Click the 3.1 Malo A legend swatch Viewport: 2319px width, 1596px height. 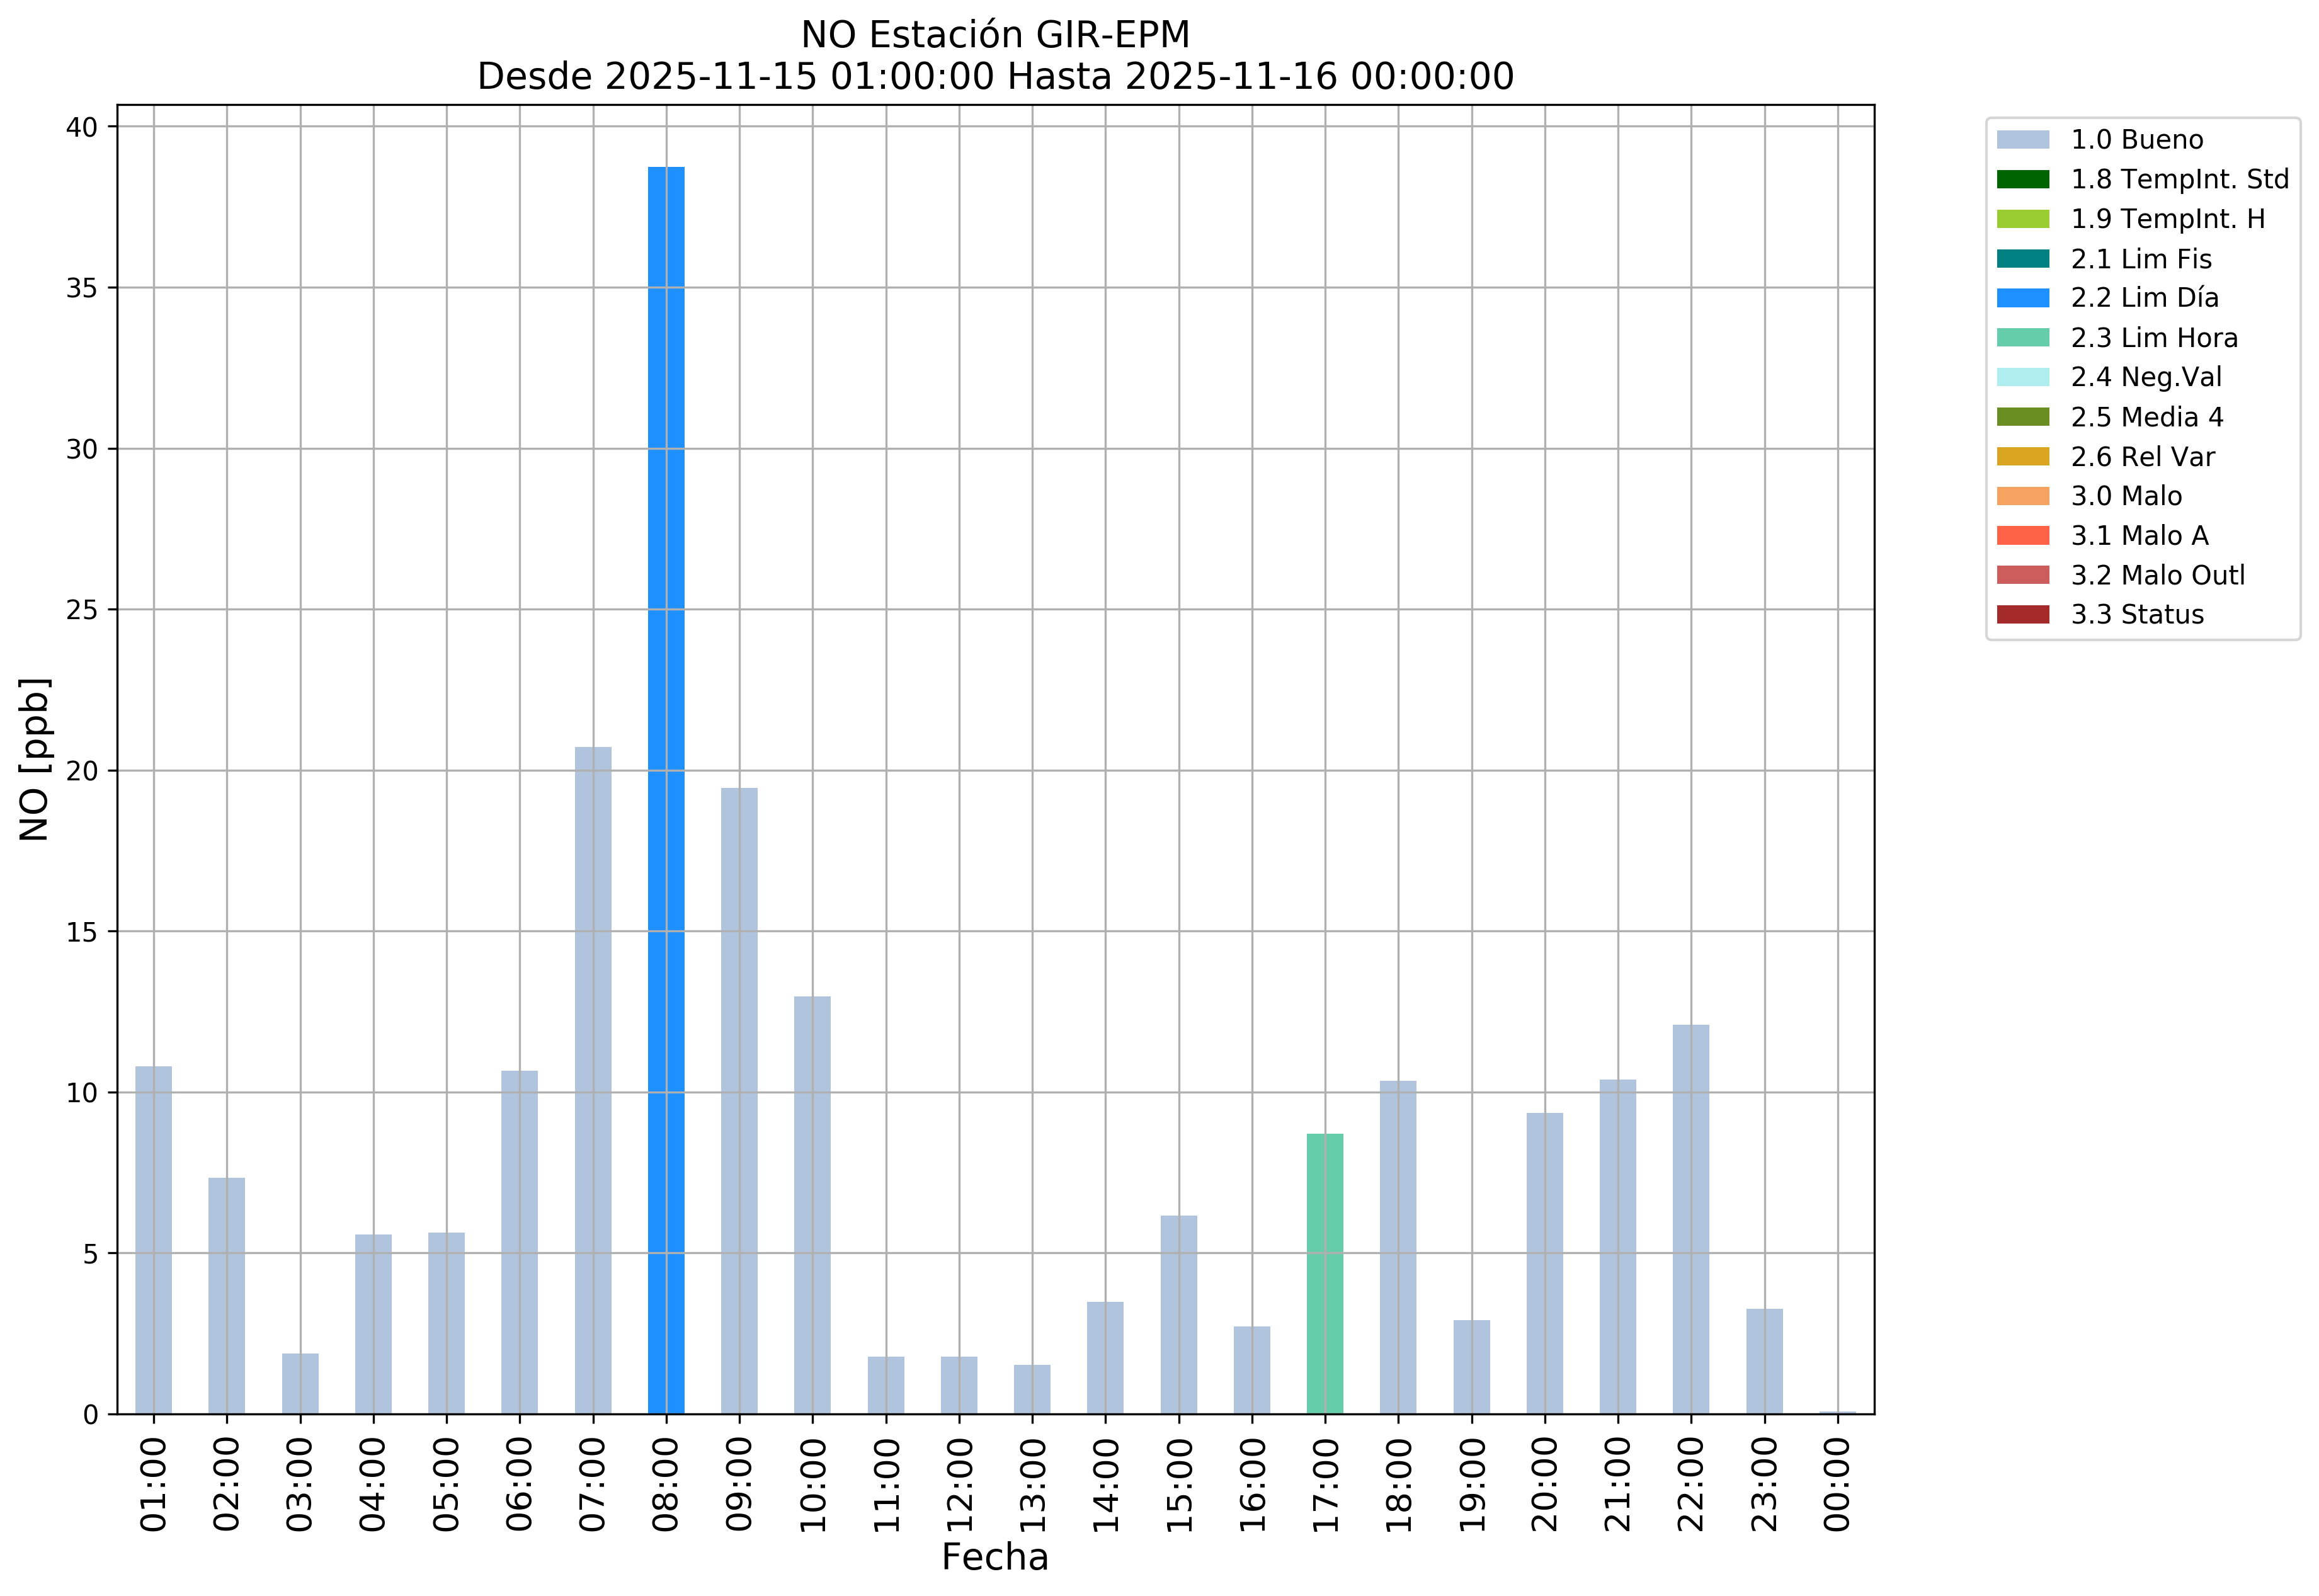2022,535
